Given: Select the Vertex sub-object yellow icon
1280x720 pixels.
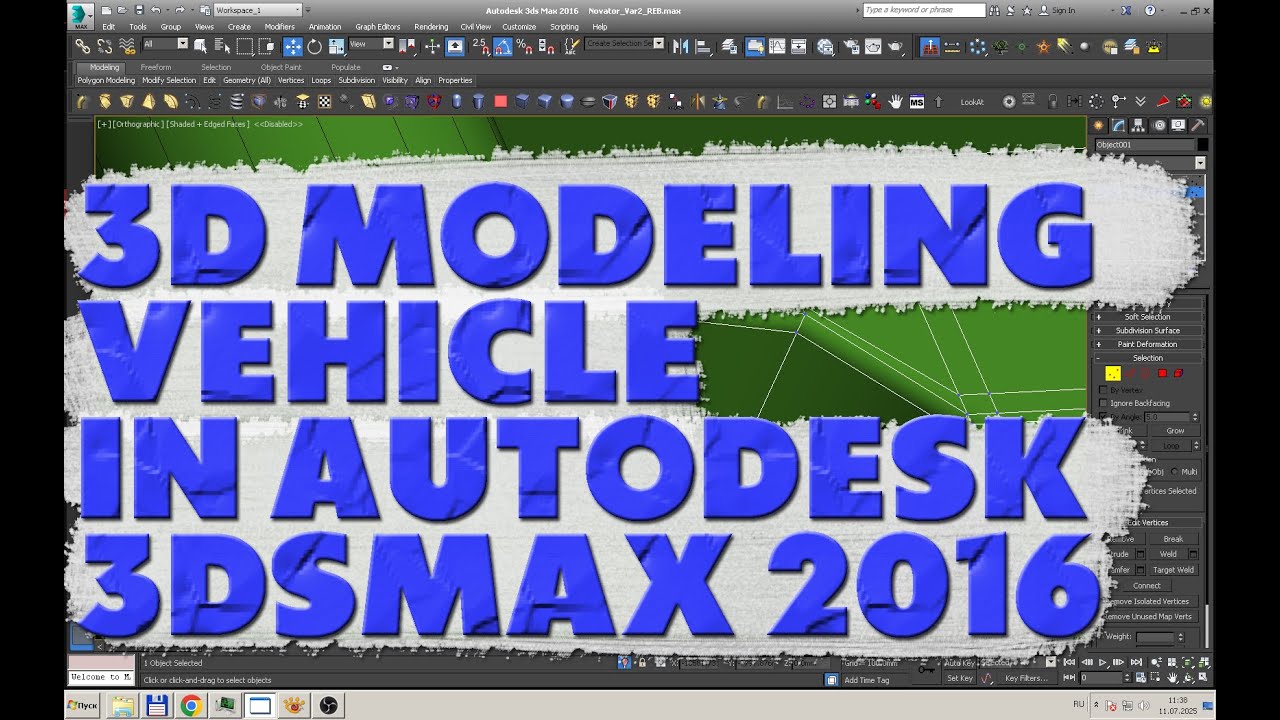Looking at the screenshot, I should [x=1113, y=373].
